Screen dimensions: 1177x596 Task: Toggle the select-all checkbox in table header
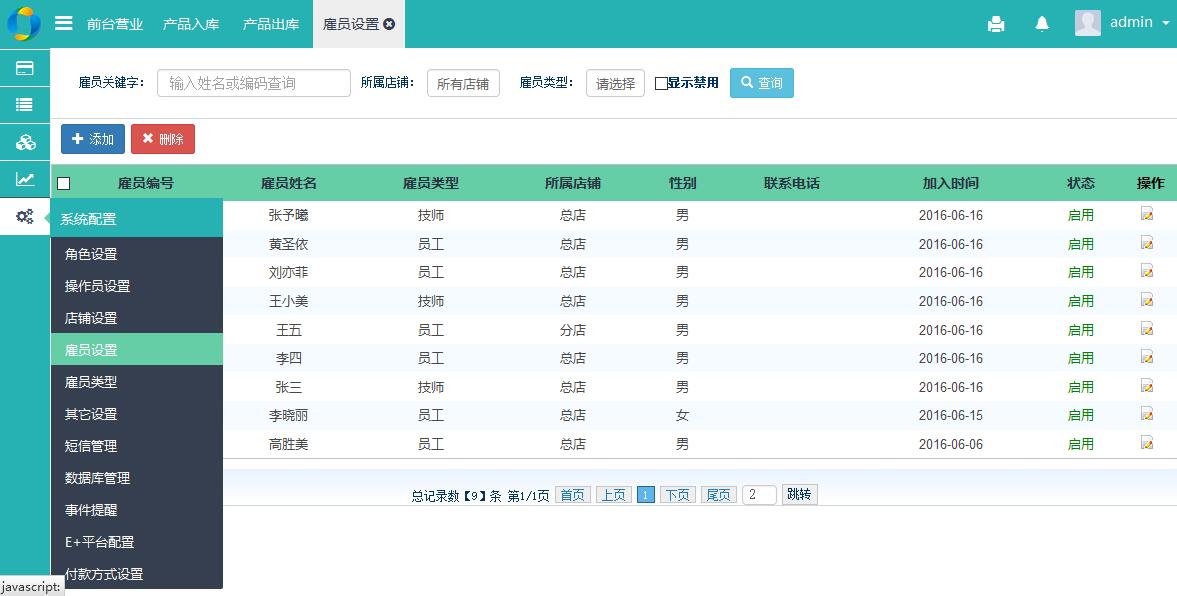pos(64,183)
